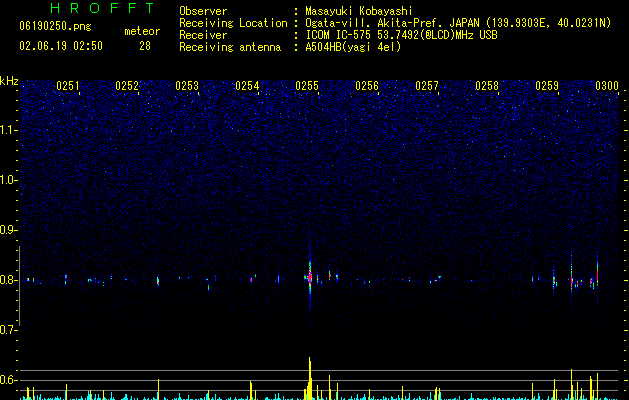Click the 0.7 kHz axis label
The width and height of the screenshot is (629, 400).
(9, 330)
